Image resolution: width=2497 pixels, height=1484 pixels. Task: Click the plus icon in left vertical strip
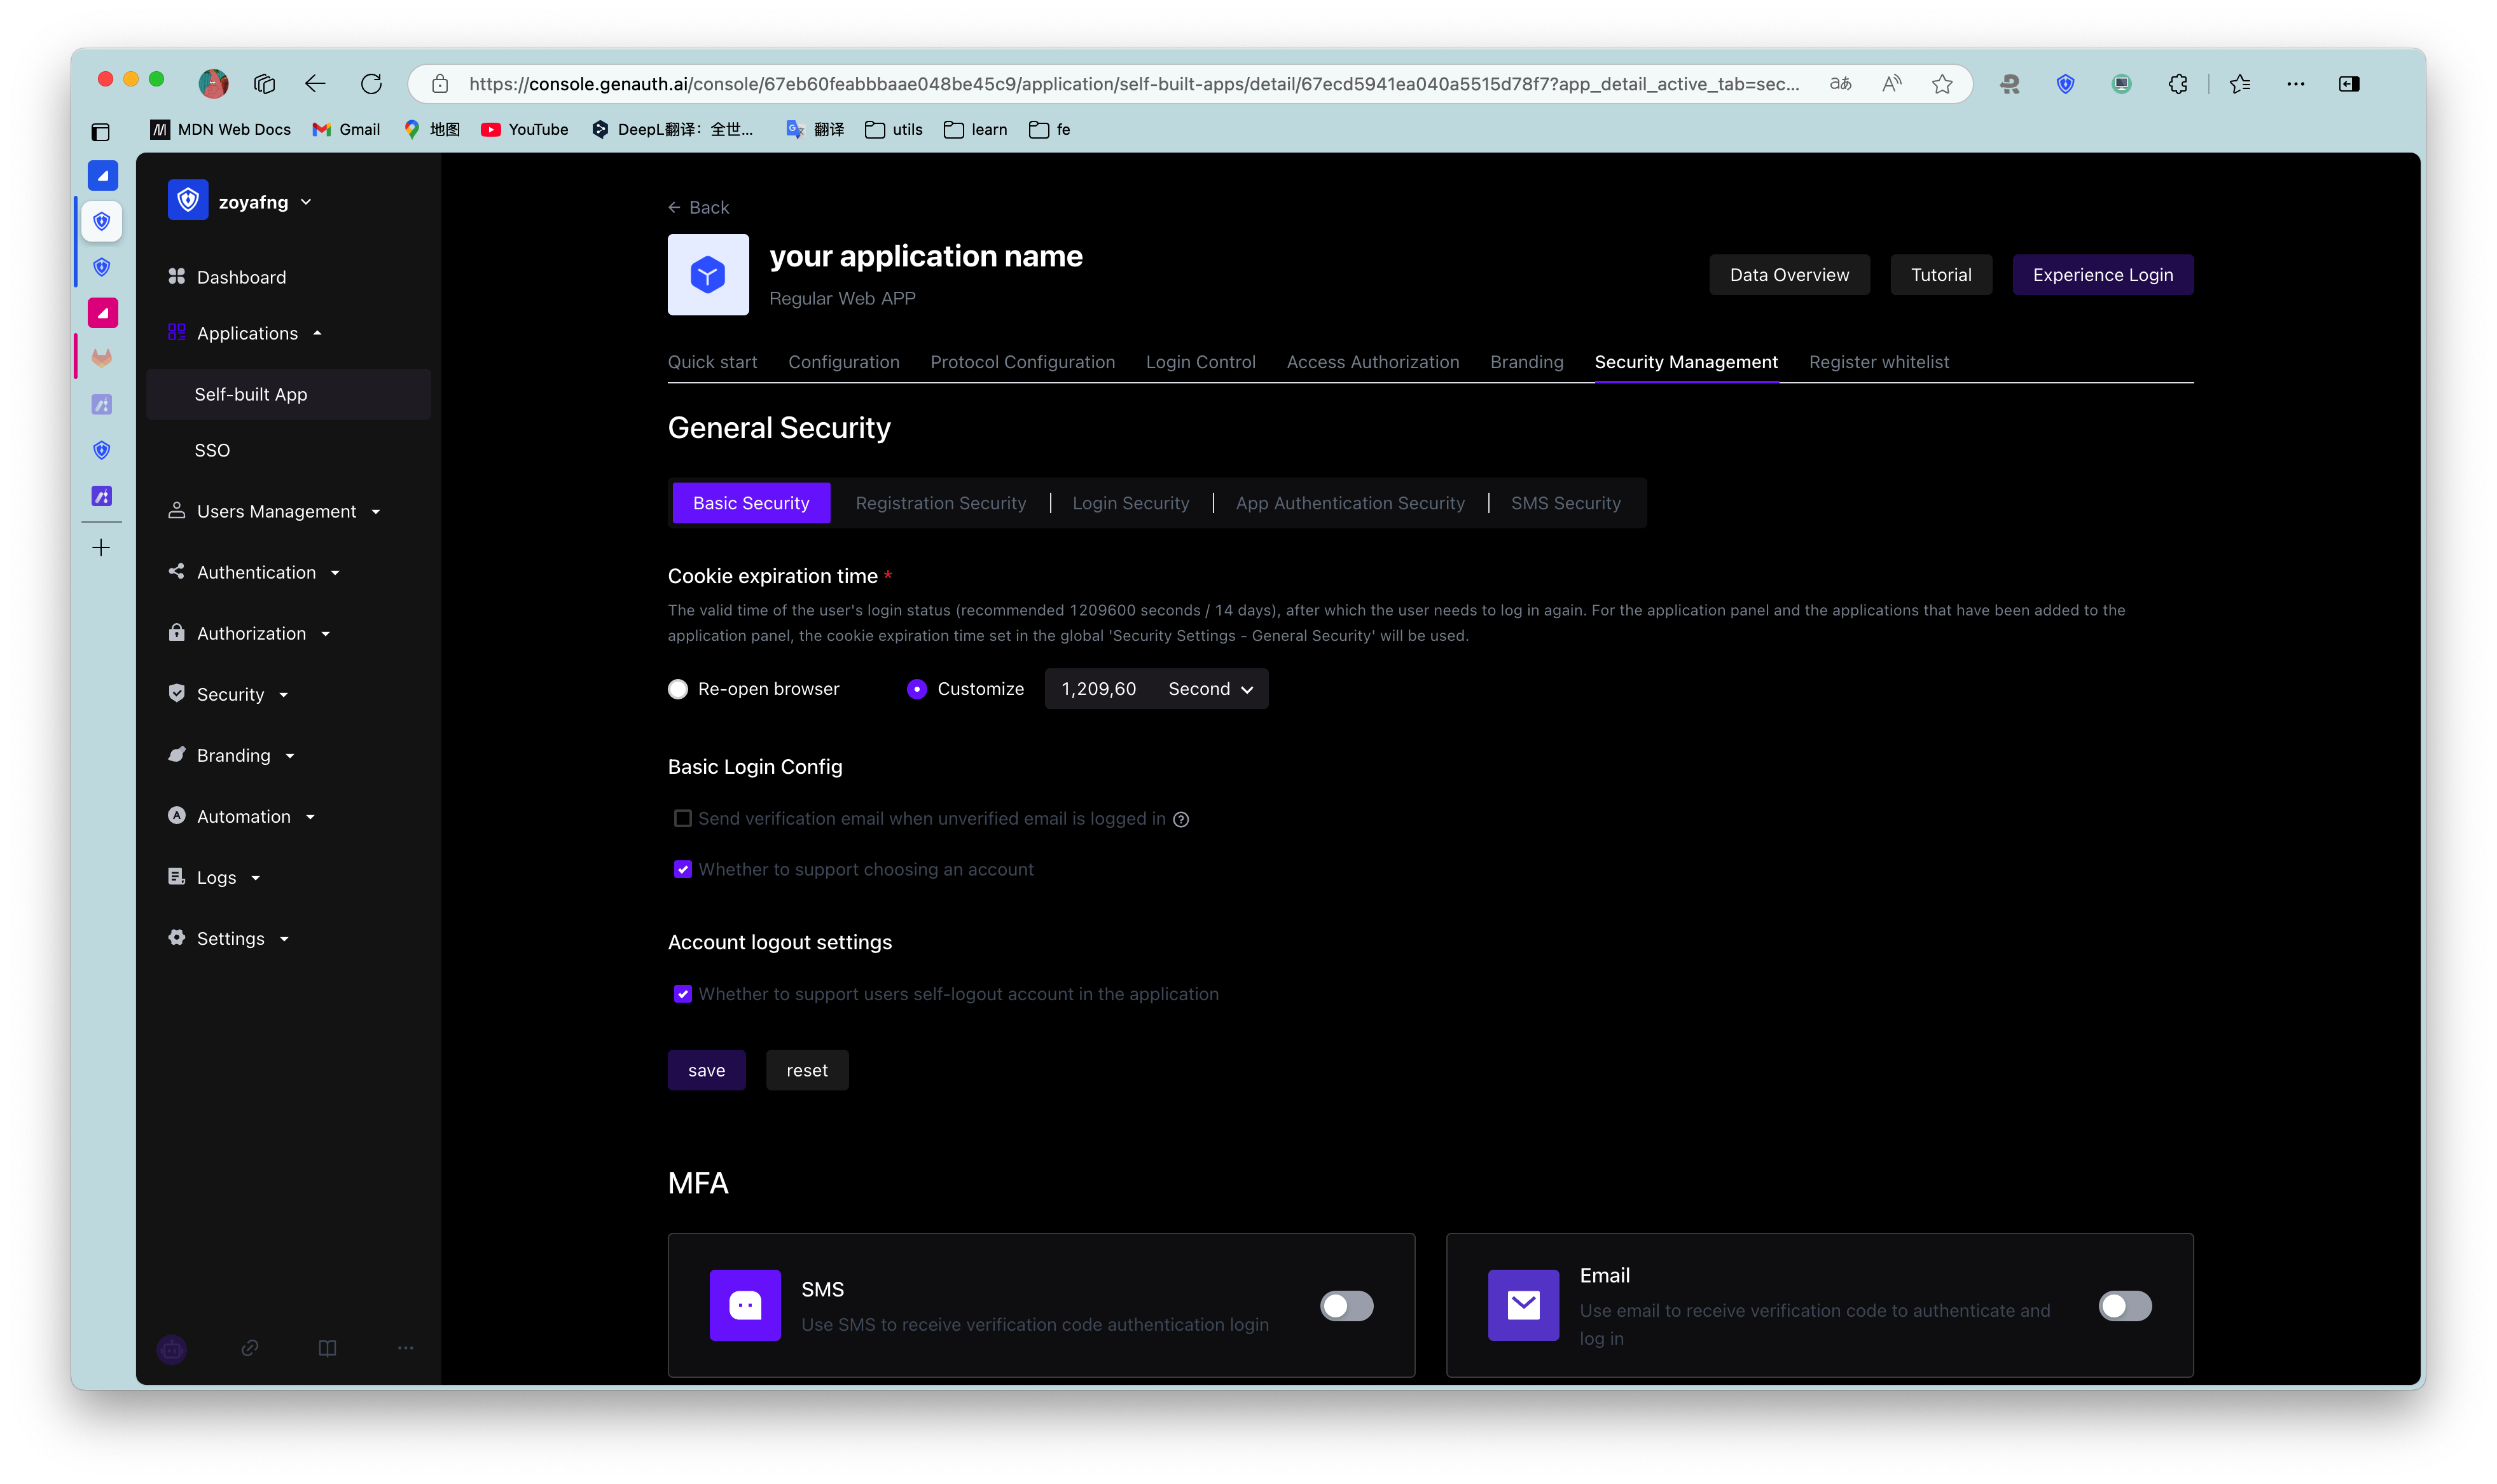click(x=101, y=548)
